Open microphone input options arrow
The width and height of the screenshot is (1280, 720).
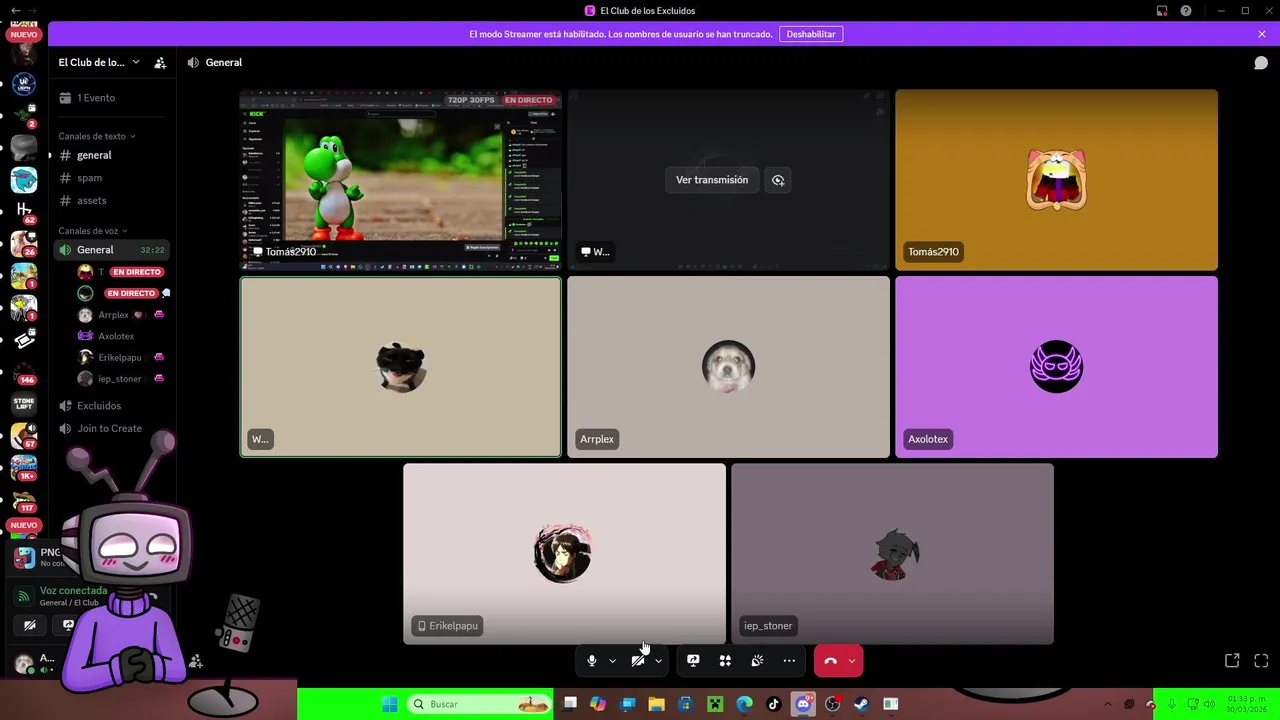(612, 661)
